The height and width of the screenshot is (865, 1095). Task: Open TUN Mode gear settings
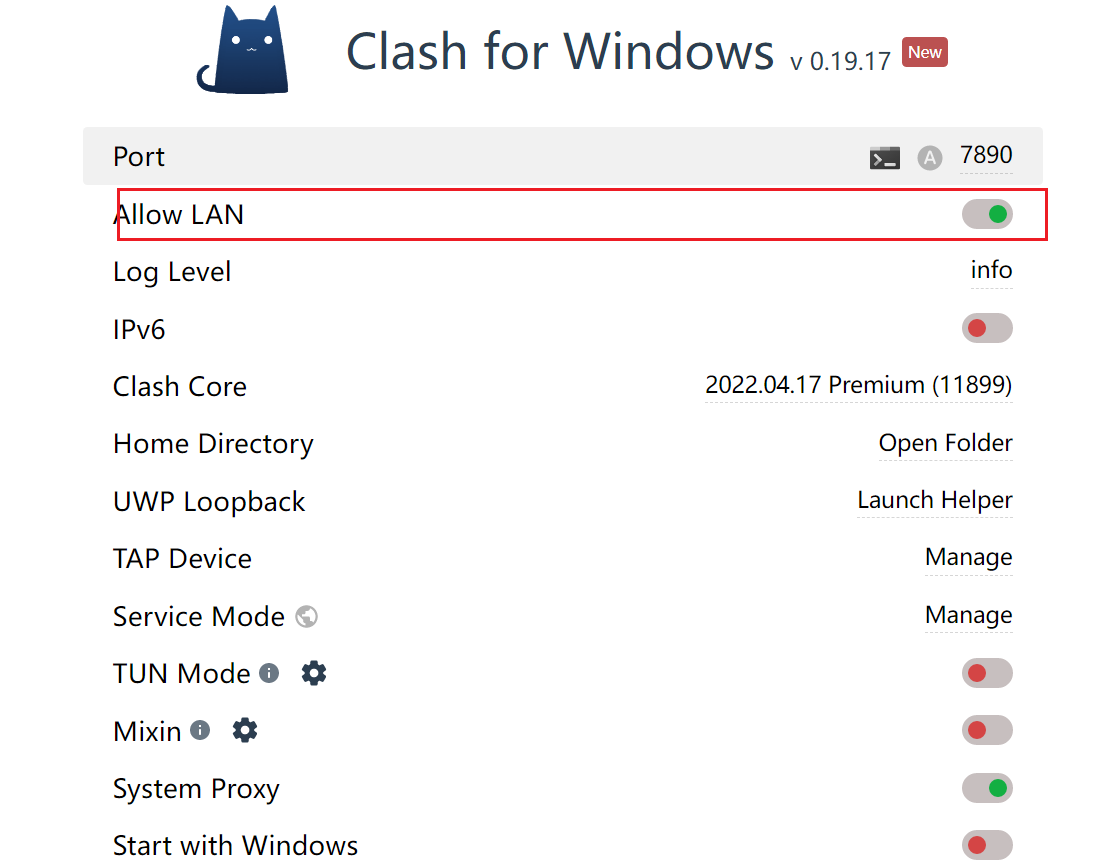point(314,674)
